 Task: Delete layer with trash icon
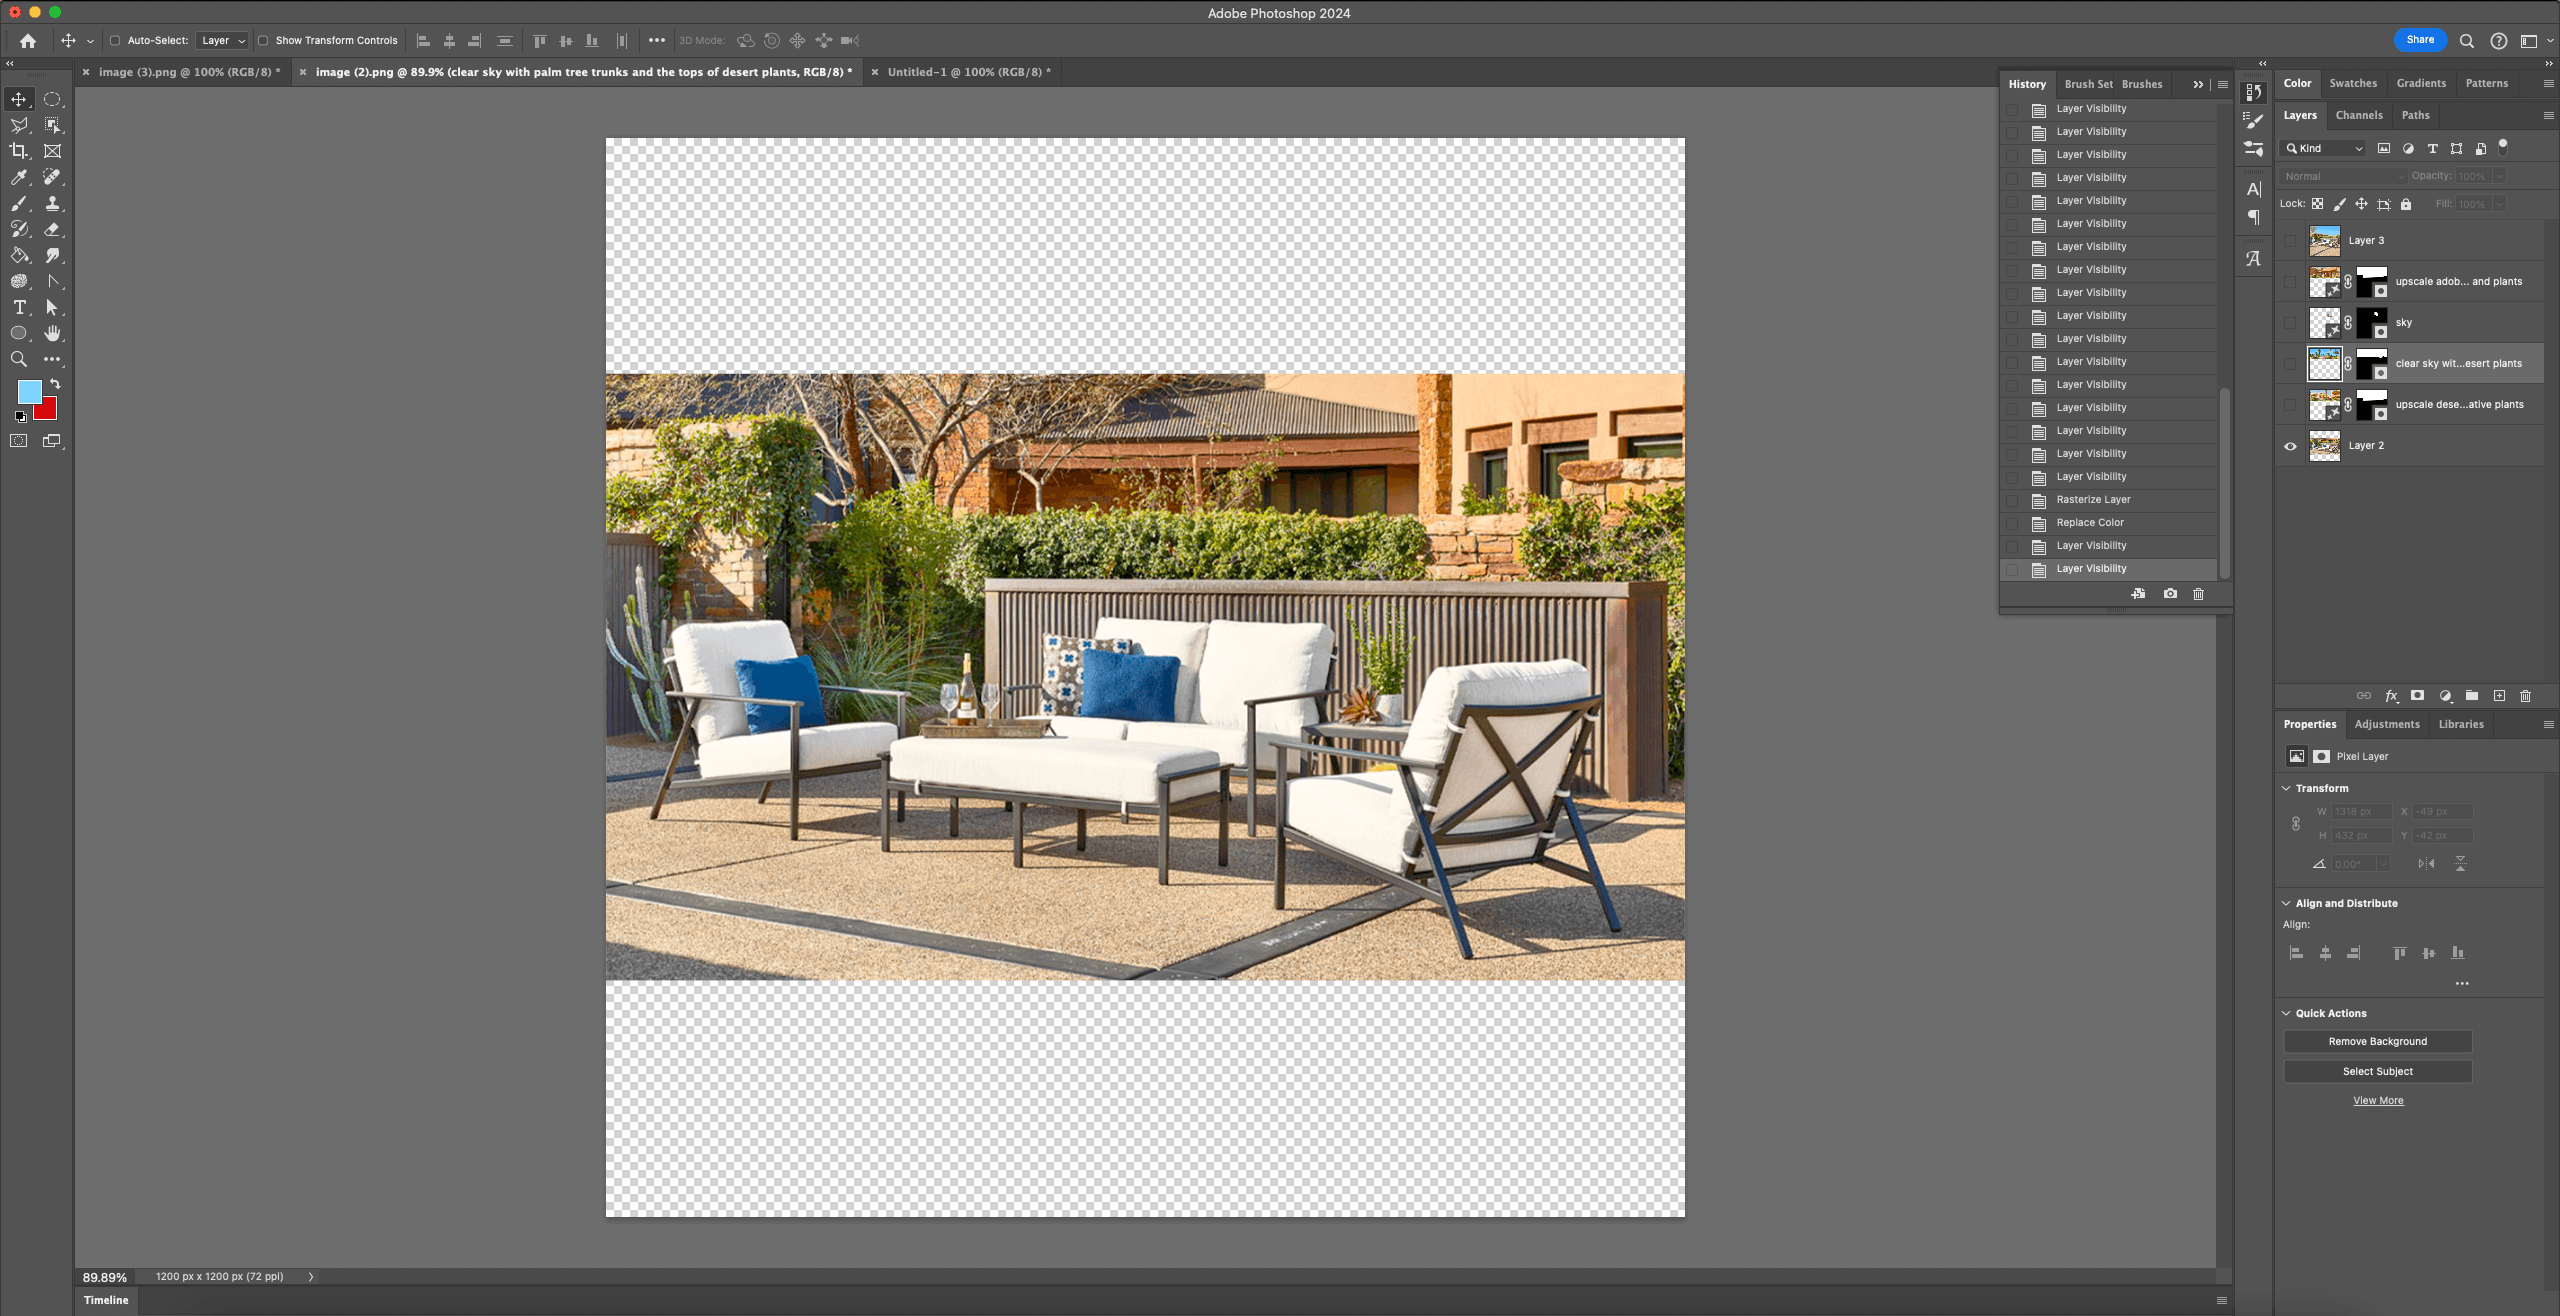(2525, 695)
